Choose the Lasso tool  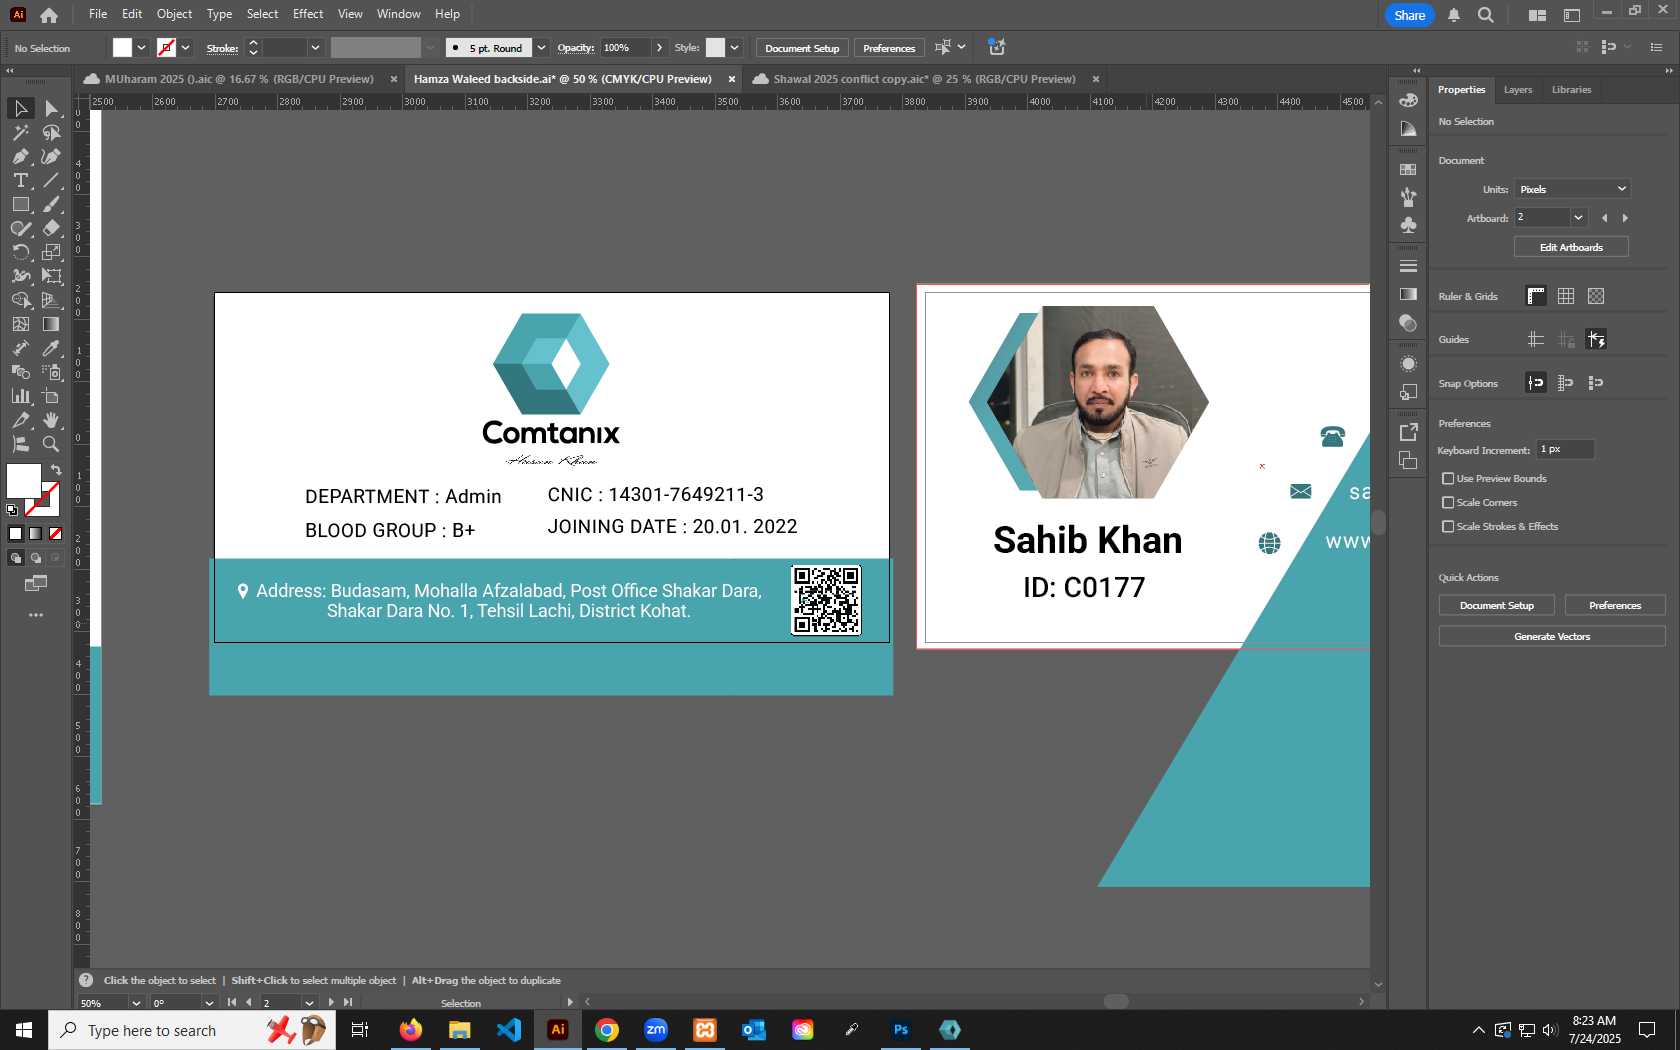pyautogui.click(x=51, y=132)
